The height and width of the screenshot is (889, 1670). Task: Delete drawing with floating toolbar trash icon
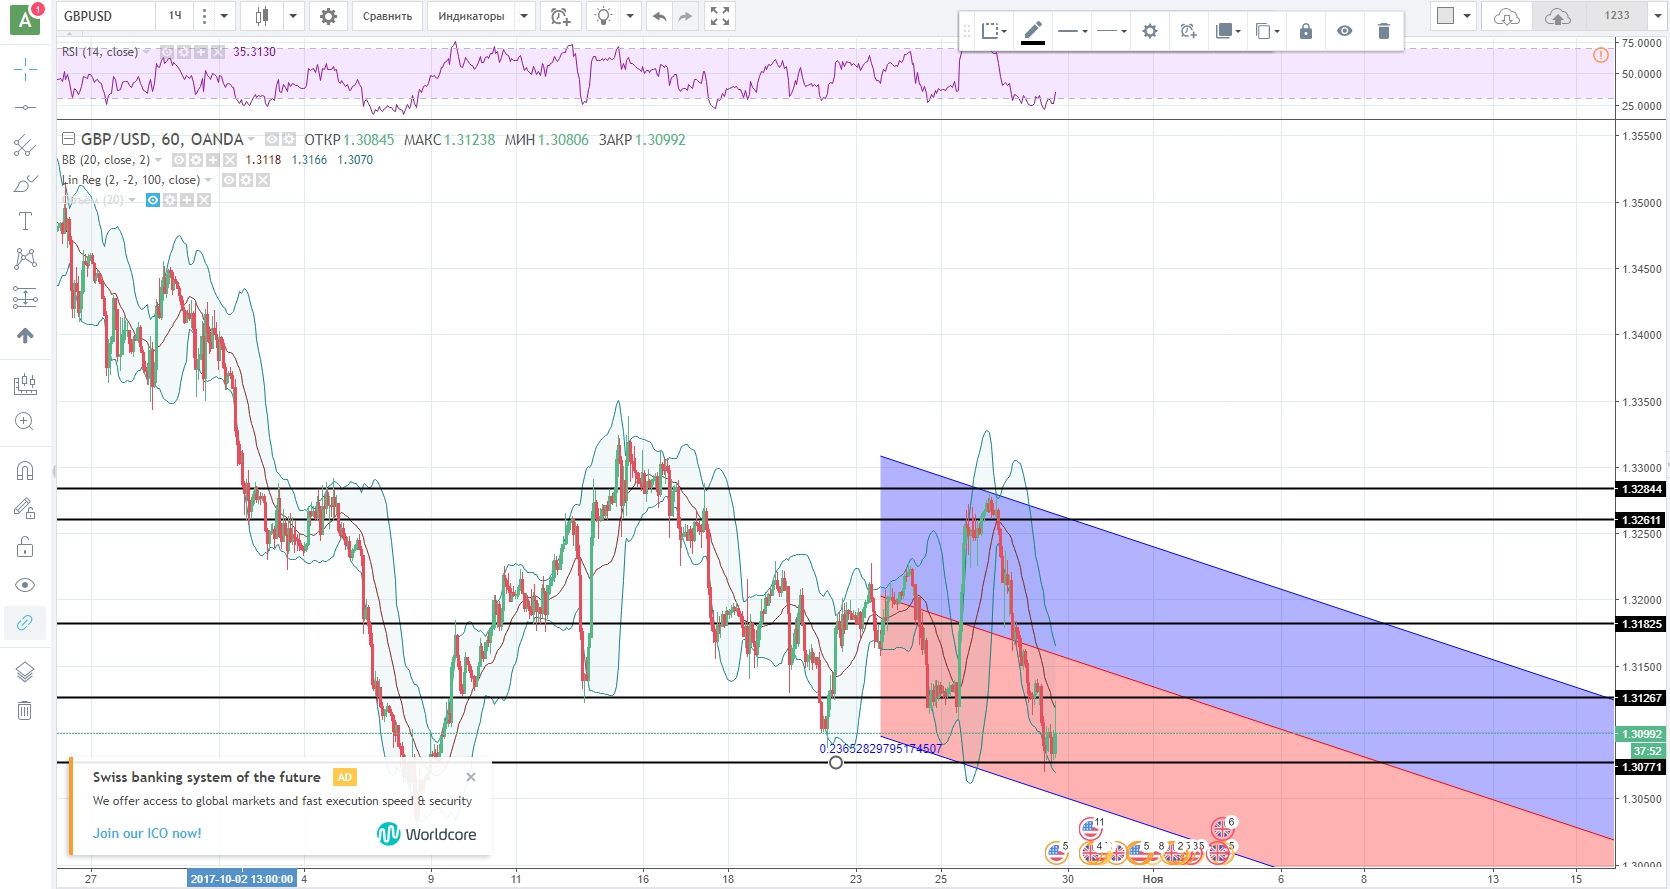tap(1384, 31)
